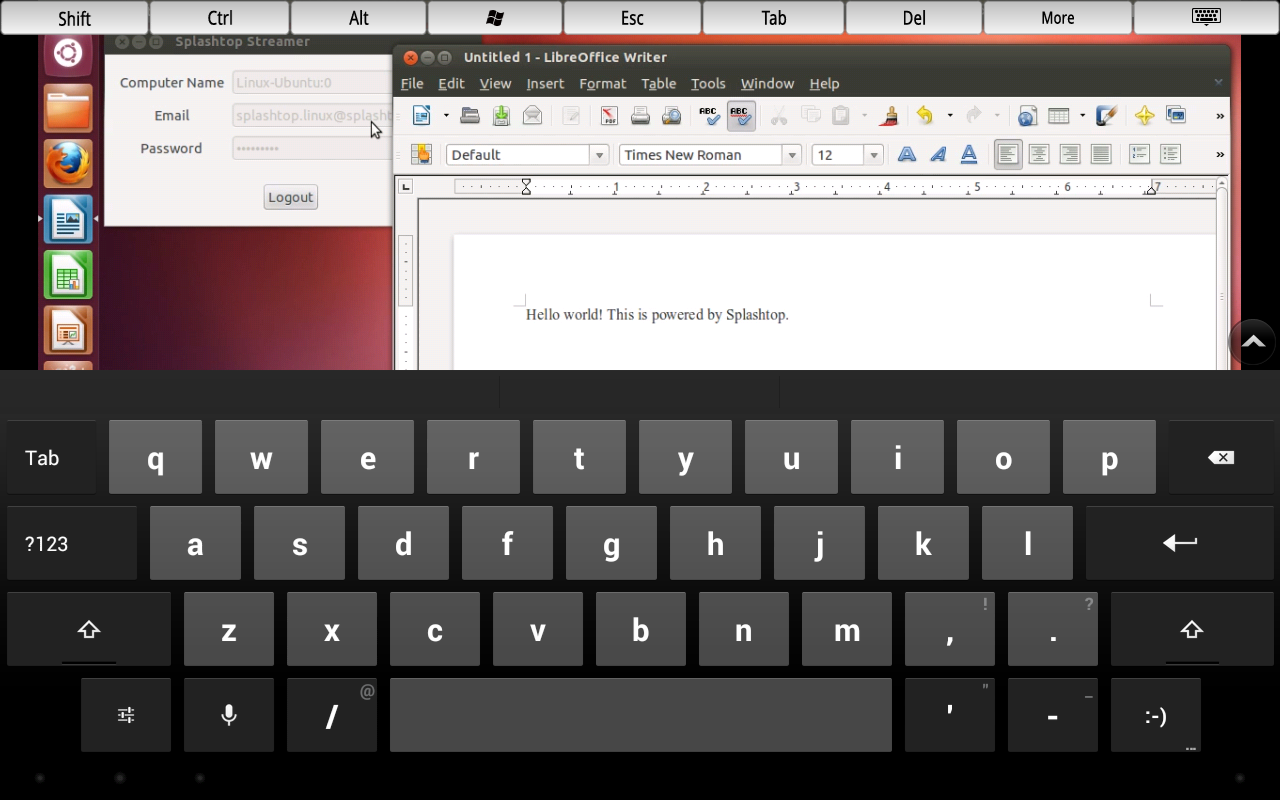1280x800 pixels.
Task: Open the Gallery from the toolbar
Action: [1176, 116]
